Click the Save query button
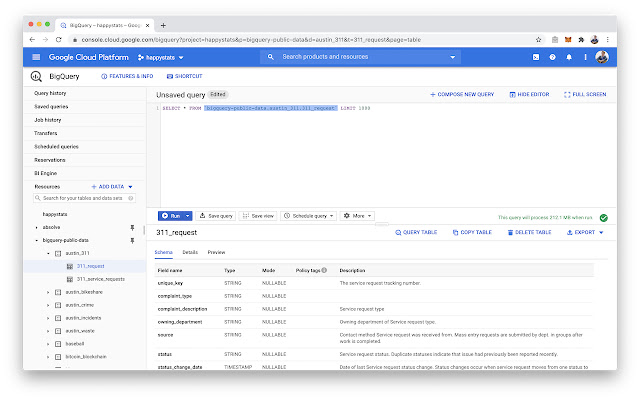Screen dimensions: 640x400 pos(216,216)
